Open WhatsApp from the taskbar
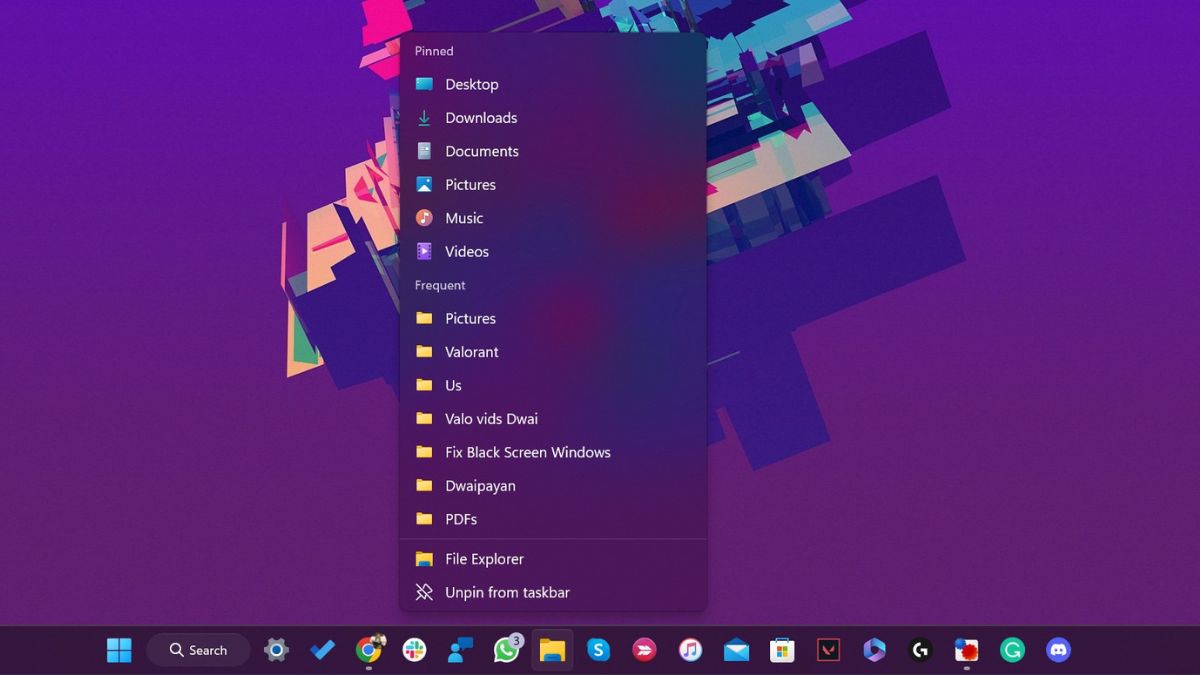The height and width of the screenshot is (675, 1200). click(505, 650)
